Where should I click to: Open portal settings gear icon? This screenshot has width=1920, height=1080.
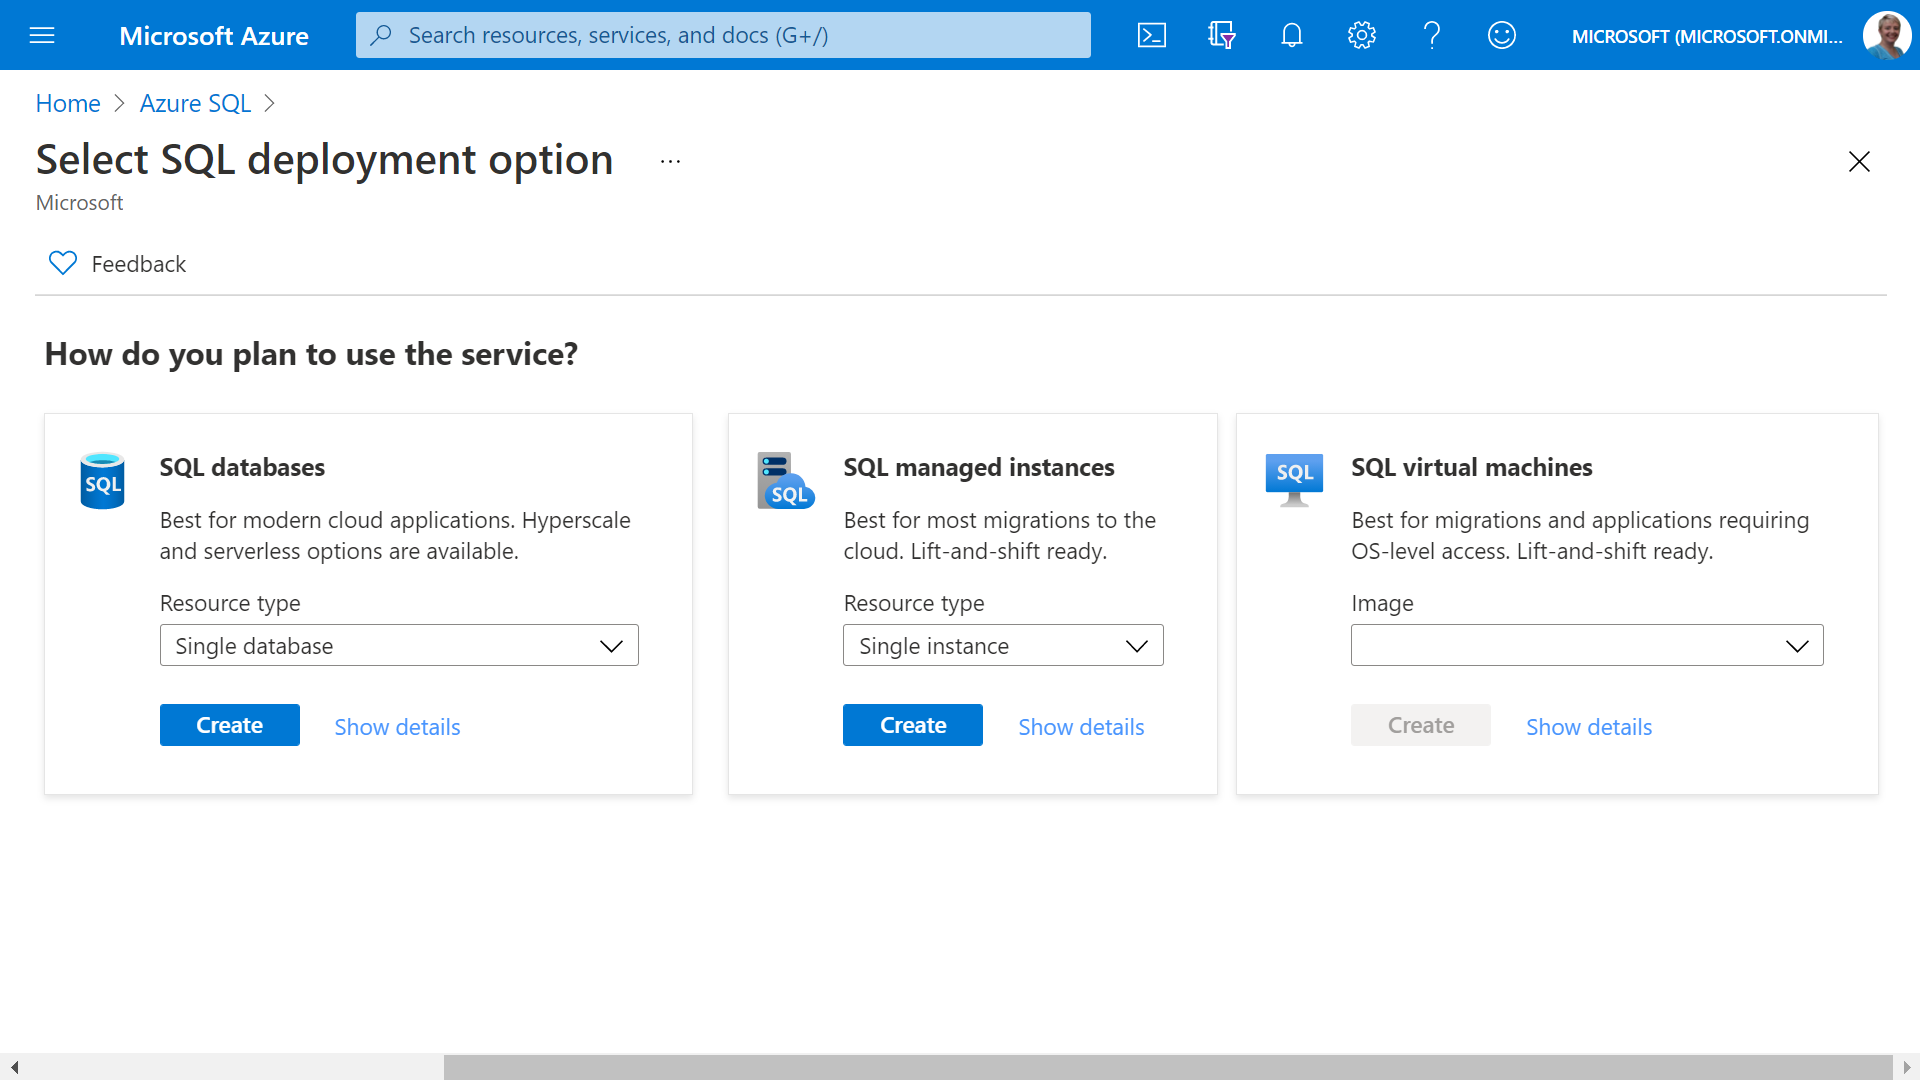coord(1361,36)
